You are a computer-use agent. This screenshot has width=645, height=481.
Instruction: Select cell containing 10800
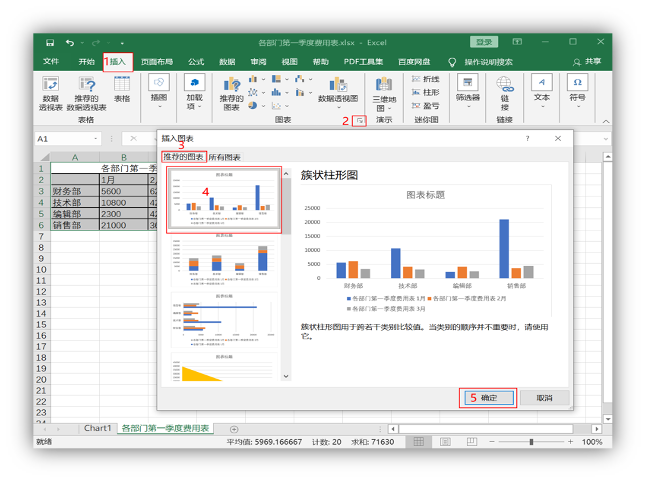point(123,202)
